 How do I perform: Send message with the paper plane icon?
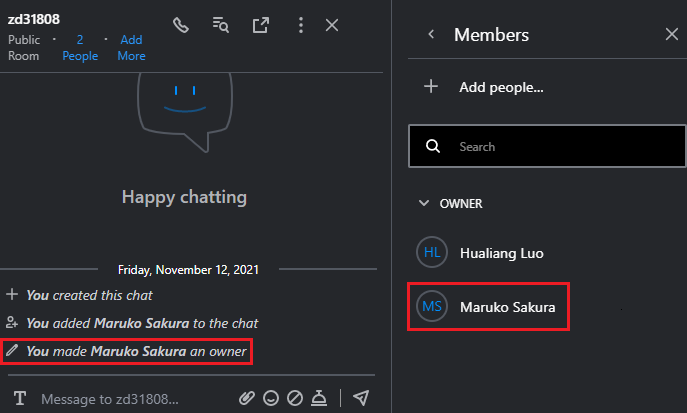361,398
